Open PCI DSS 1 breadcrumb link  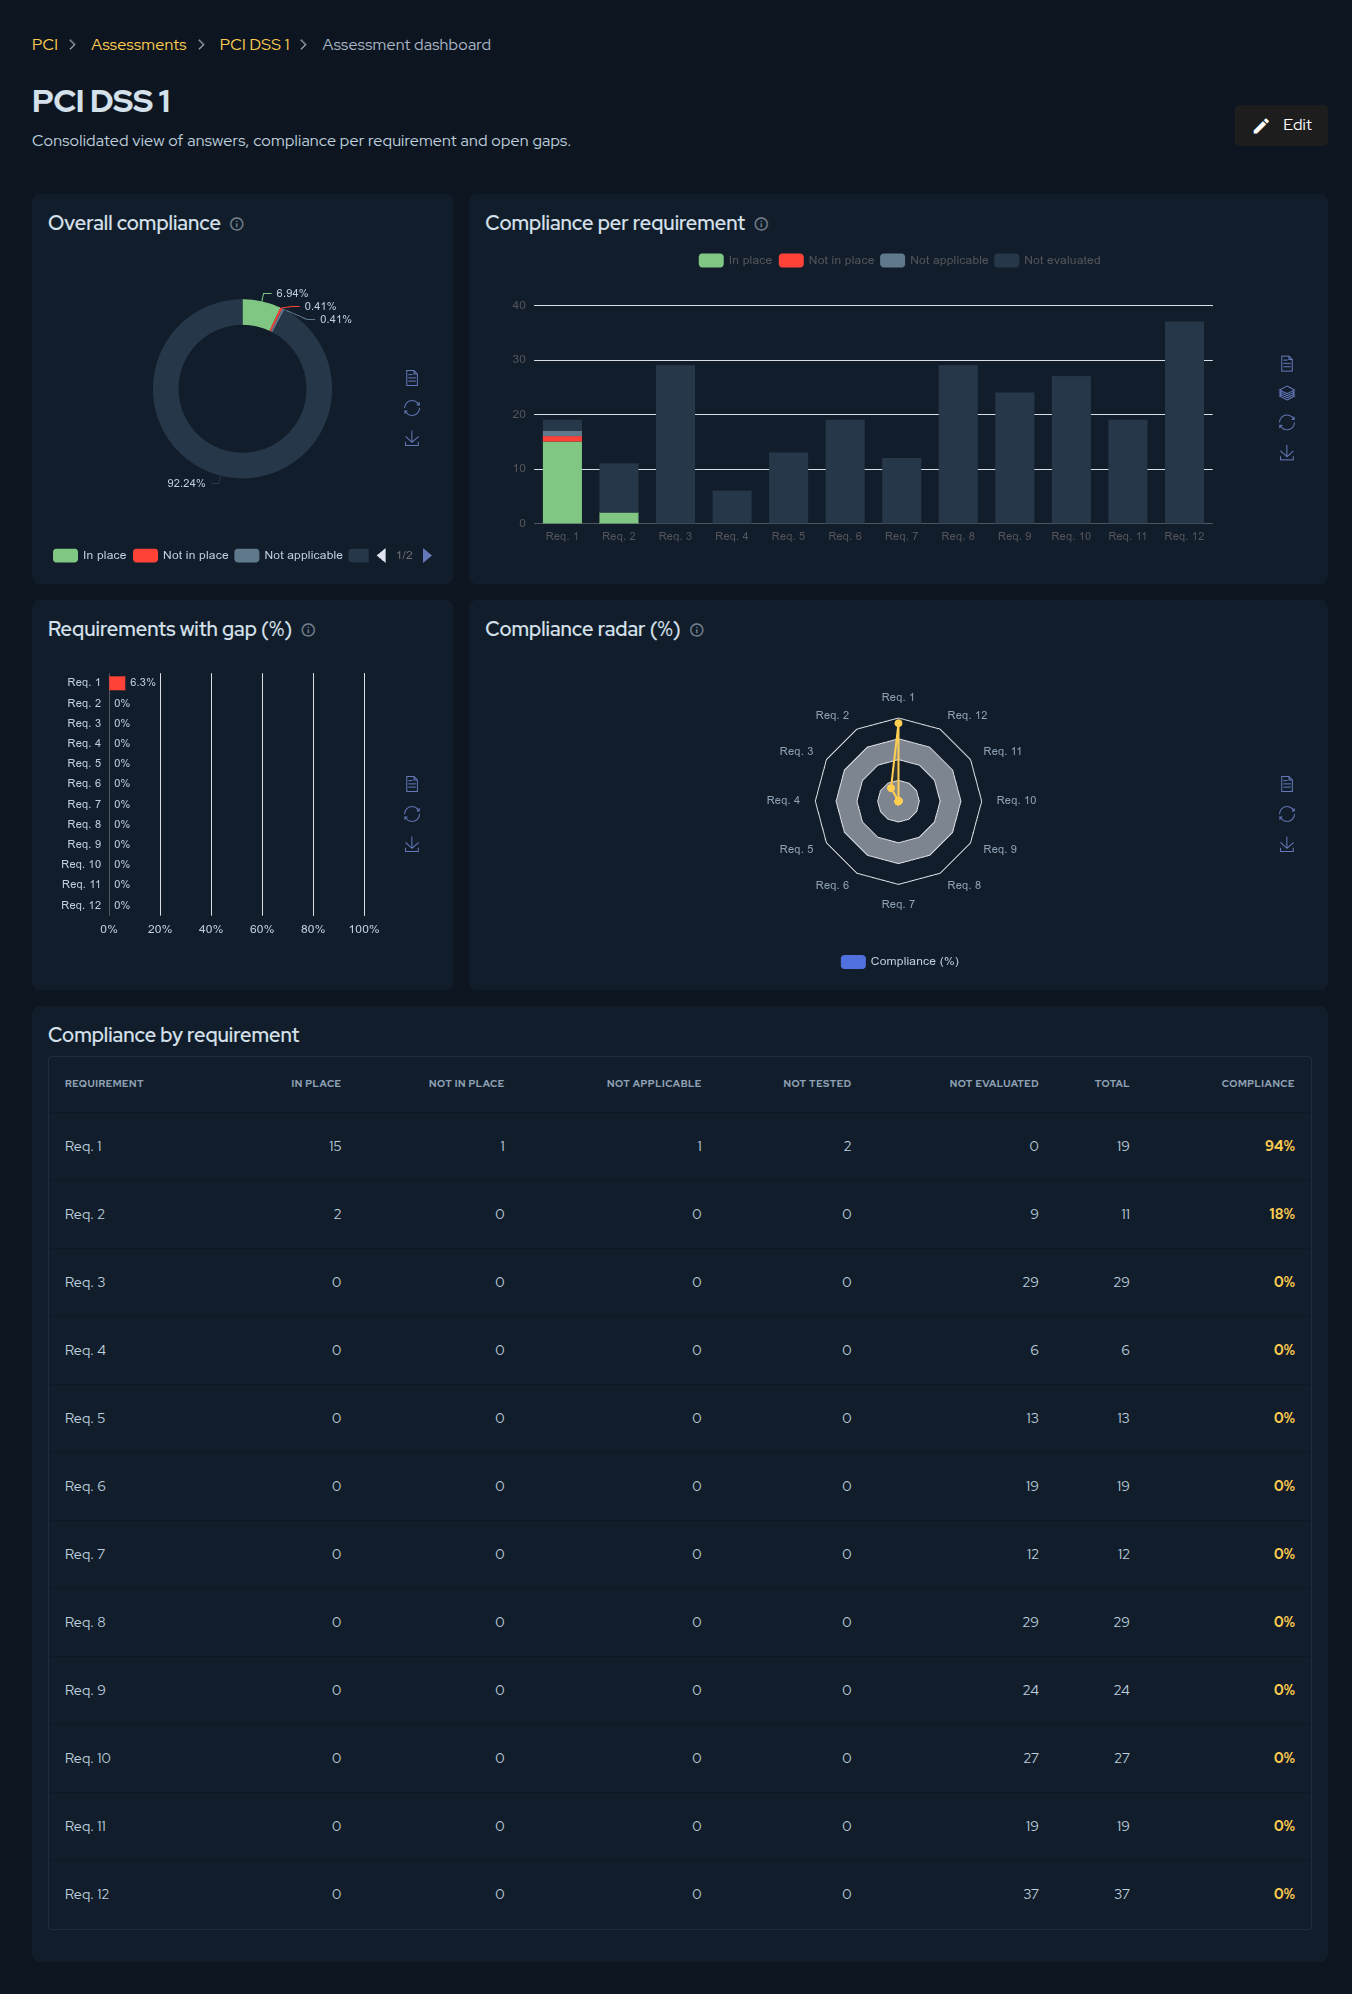255,45
